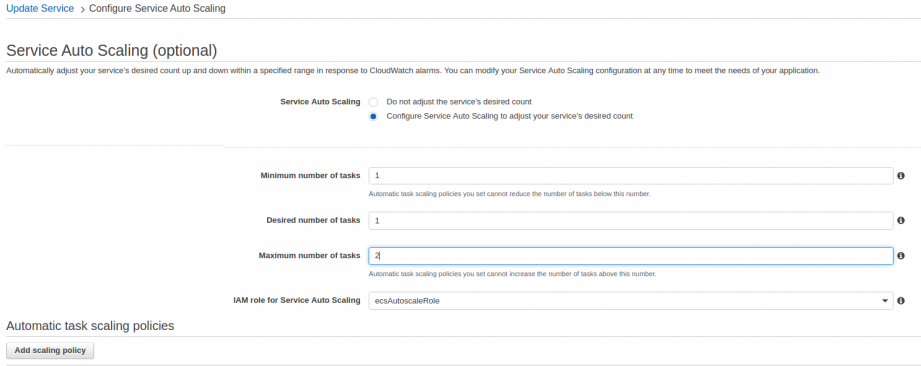Open the IAM role for Service Auto Scaling dropdown
This screenshot has height=366, width=921.
(x=631, y=300)
